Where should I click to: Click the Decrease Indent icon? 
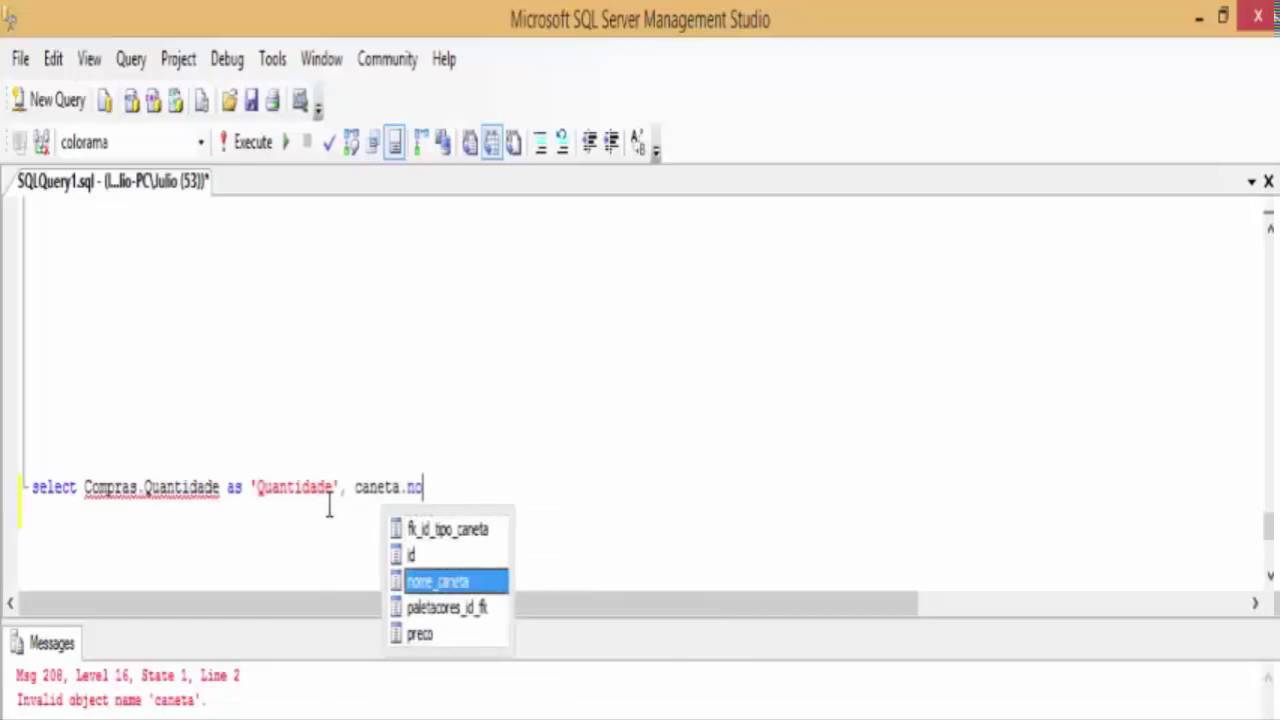(x=589, y=142)
